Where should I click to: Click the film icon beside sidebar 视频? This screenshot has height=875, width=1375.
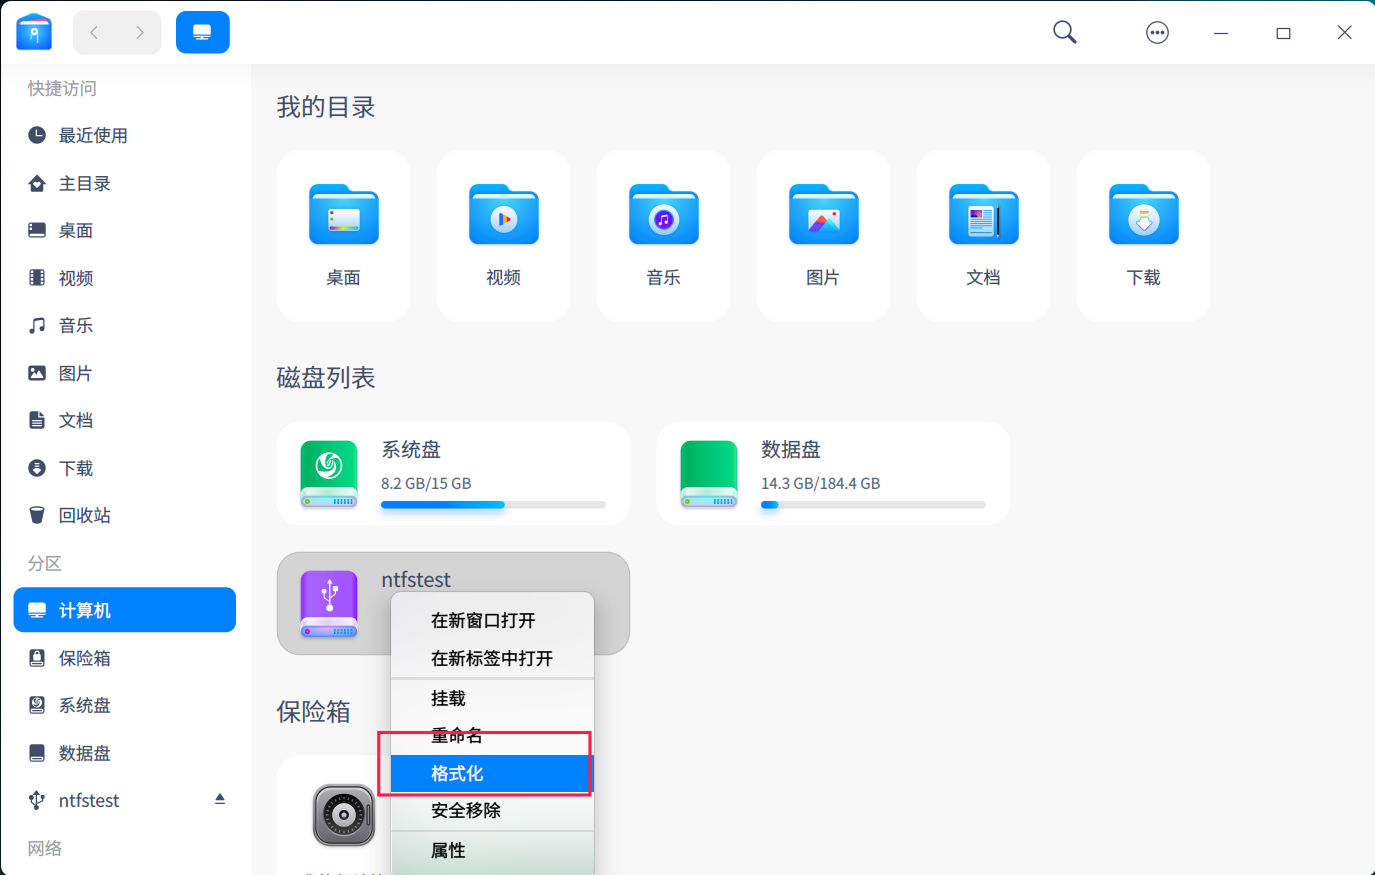coord(37,278)
